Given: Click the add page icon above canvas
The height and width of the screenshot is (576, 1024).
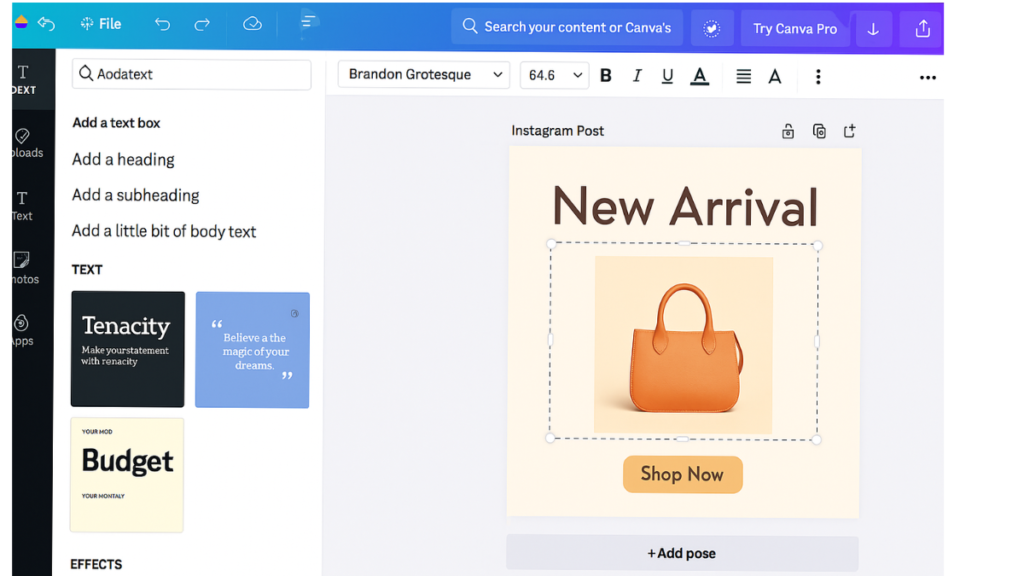Looking at the screenshot, I should (x=849, y=131).
